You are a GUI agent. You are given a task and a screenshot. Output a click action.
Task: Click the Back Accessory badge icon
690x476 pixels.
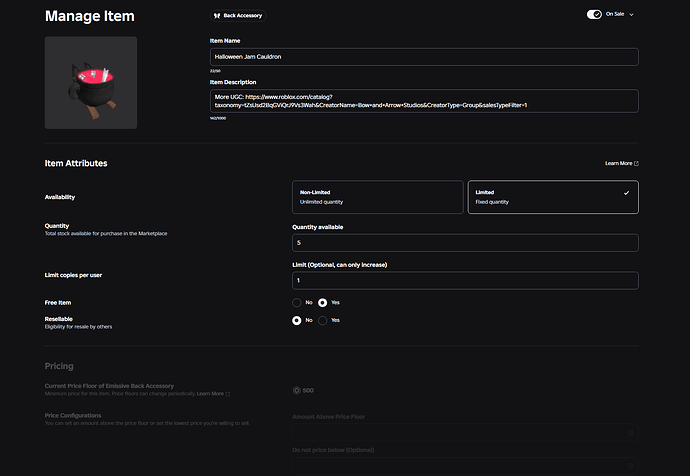click(x=217, y=16)
